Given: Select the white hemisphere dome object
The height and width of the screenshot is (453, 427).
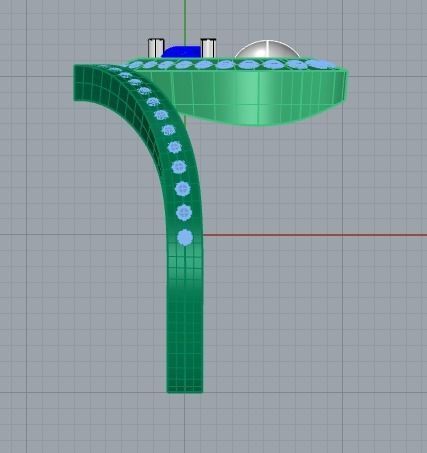Looking at the screenshot, I should [x=268, y=49].
